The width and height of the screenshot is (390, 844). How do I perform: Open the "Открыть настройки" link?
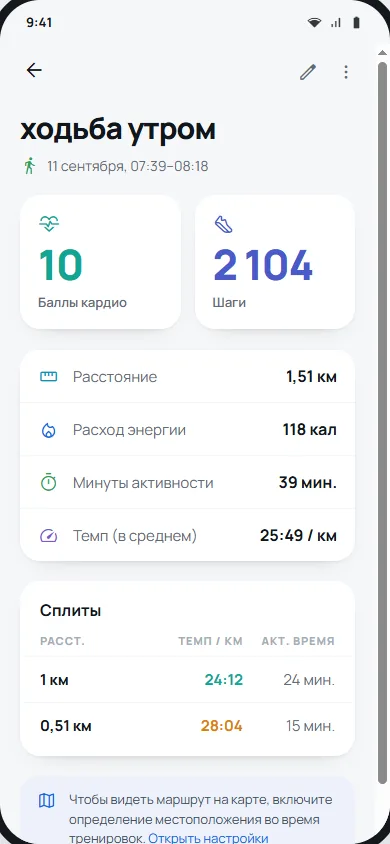(x=208, y=838)
